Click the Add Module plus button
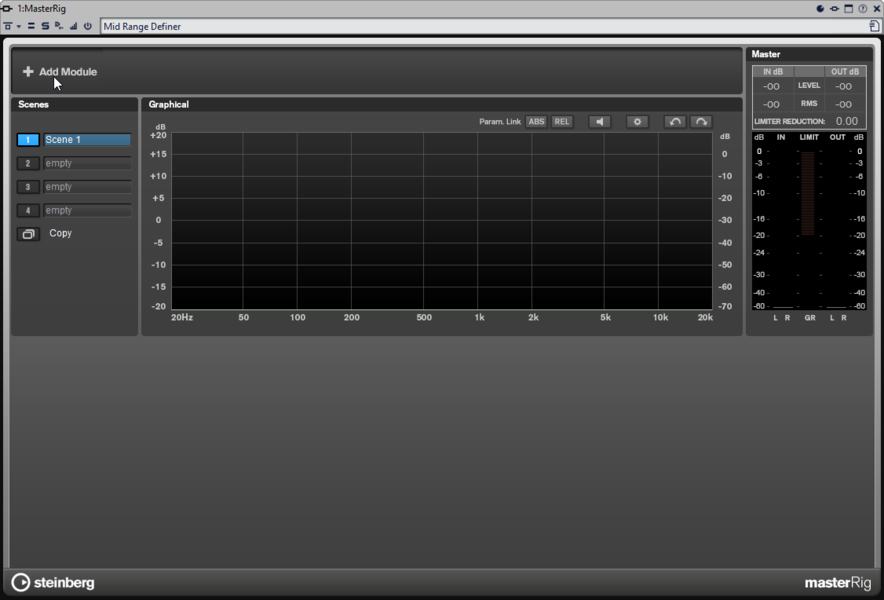The height and width of the screenshot is (600, 884). (28, 72)
